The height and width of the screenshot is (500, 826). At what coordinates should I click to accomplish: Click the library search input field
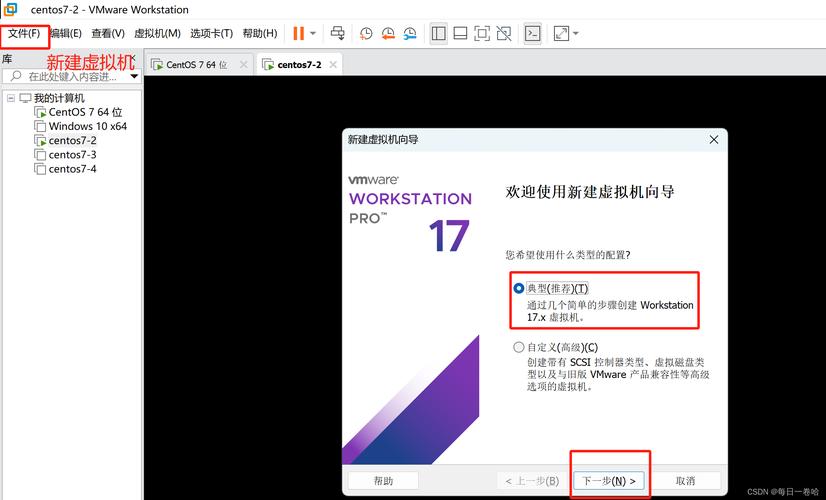(x=74, y=76)
